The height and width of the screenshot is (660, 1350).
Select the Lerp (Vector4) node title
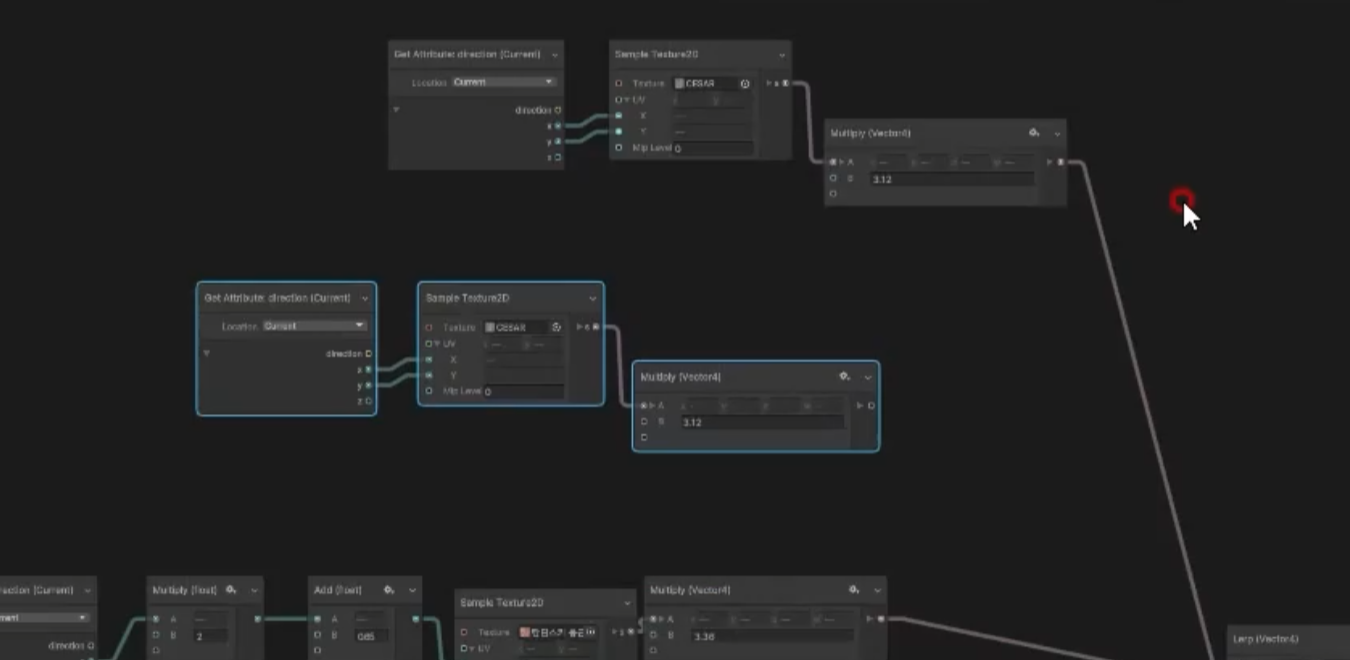1266,639
